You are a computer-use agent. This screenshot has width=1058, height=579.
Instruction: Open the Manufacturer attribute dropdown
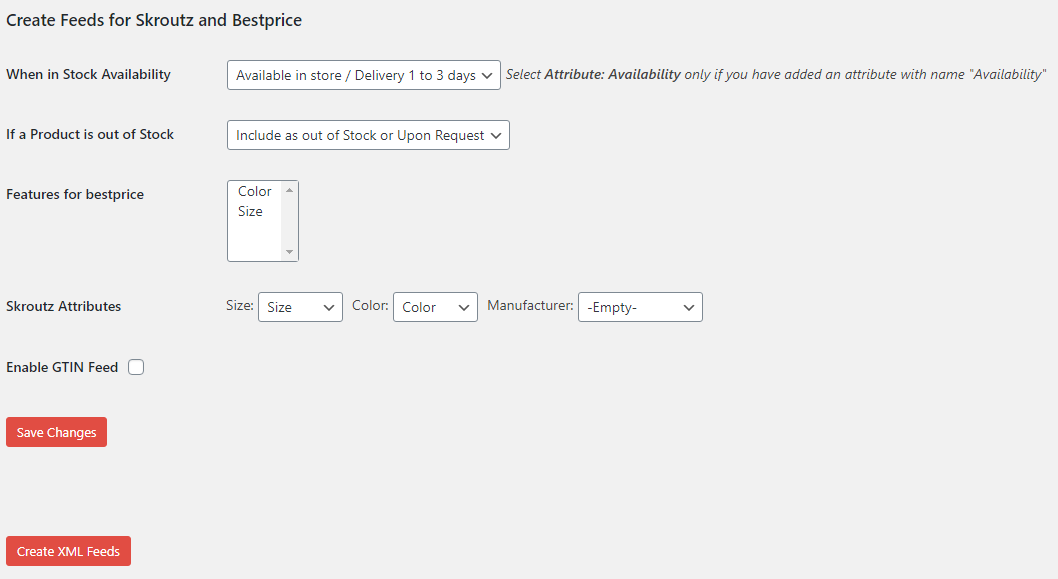point(640,307)
